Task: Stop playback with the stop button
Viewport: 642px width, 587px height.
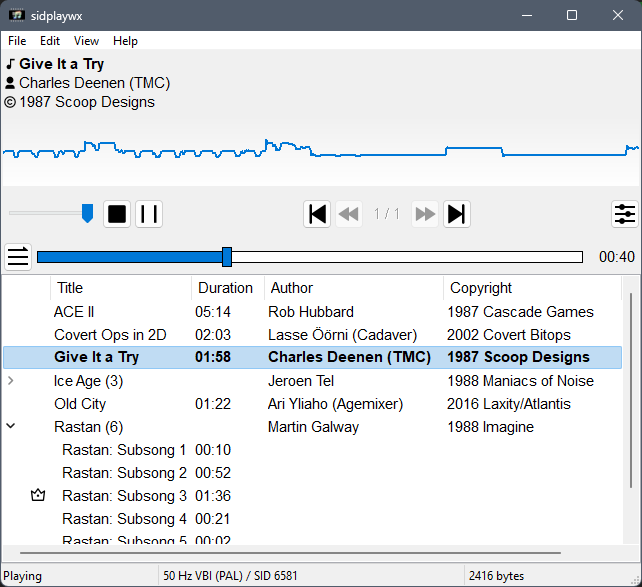Action: coord(117,214)
